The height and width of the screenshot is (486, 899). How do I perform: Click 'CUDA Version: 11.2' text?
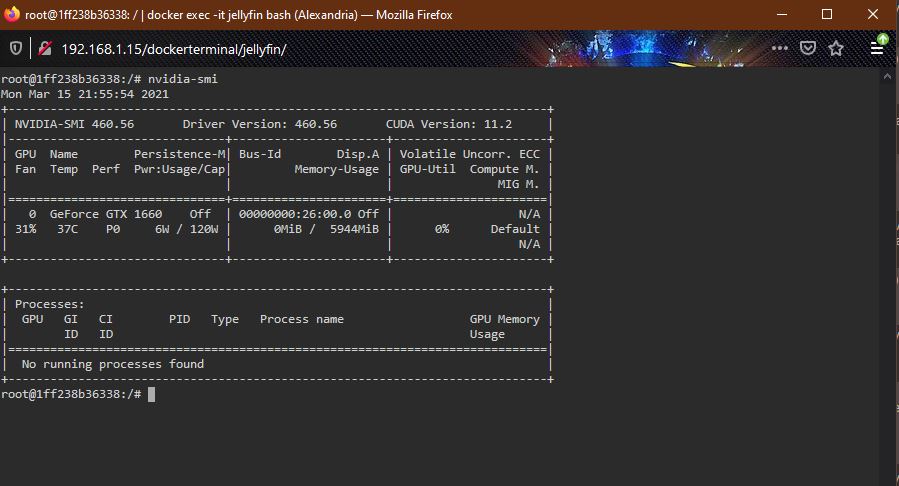(x=449, y=124)
